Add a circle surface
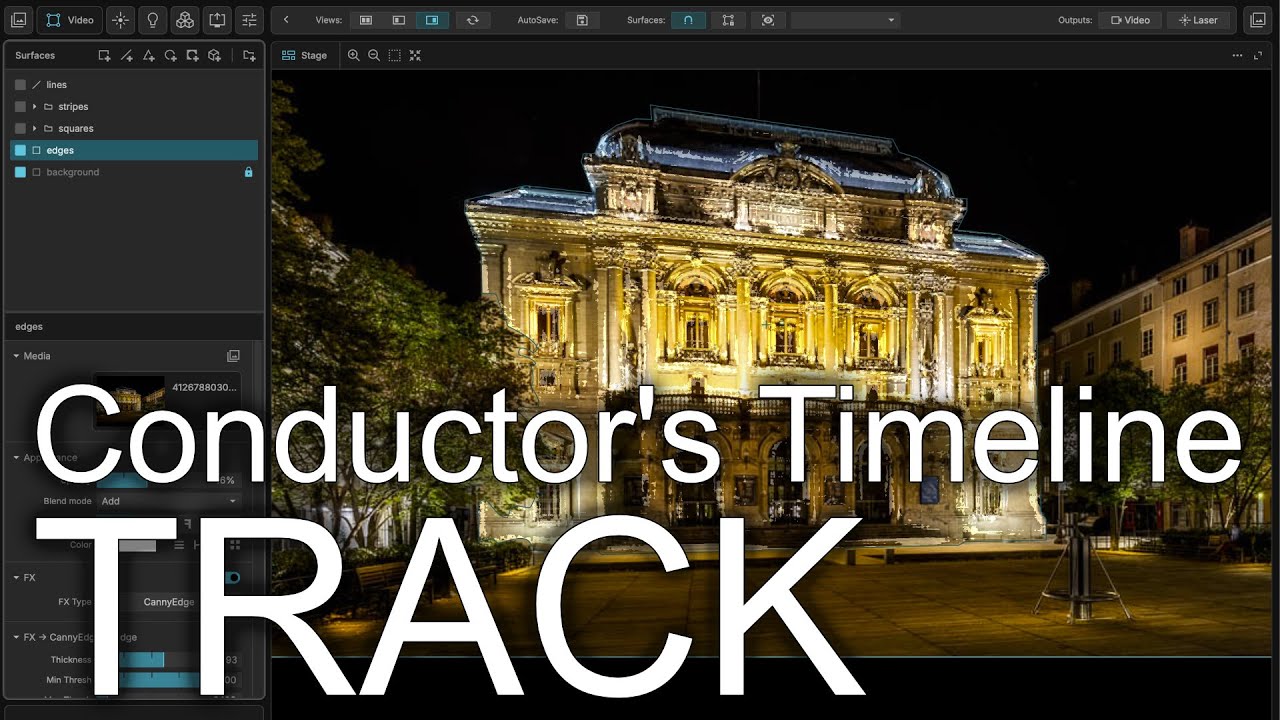The width and height of the screenshot is (1280, 720). pos(171,55)
